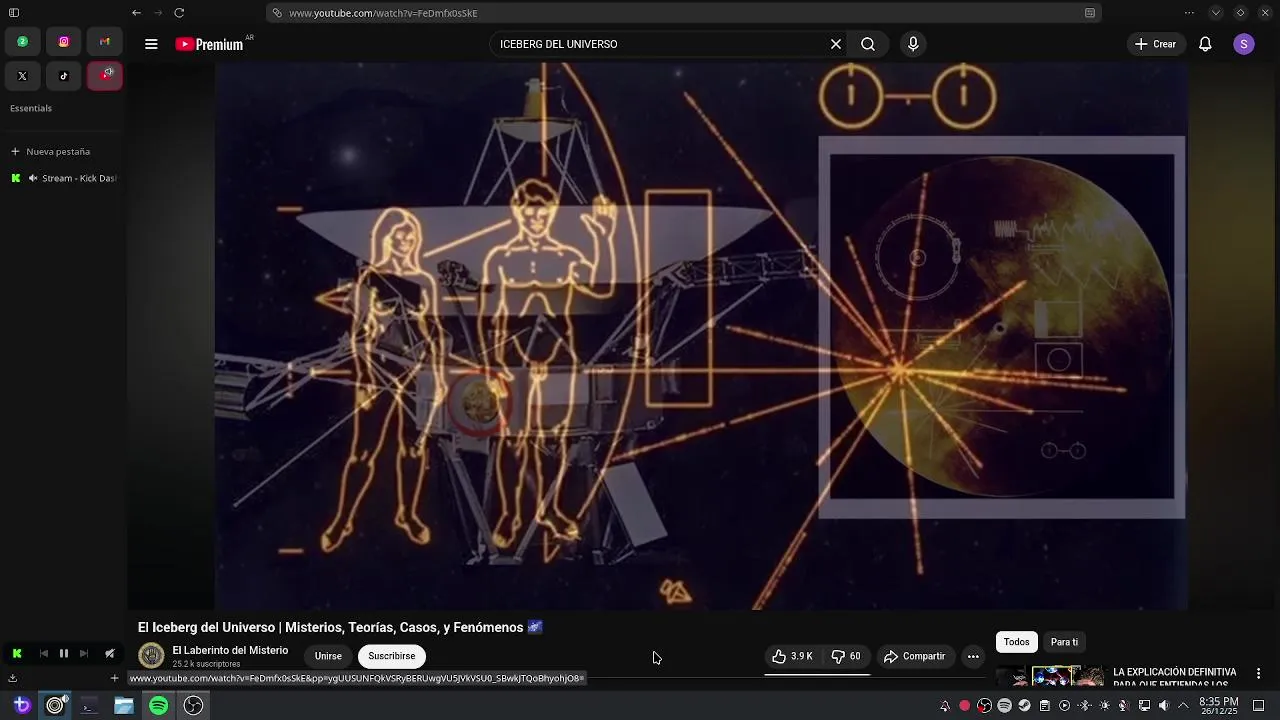Open the Steam tray icon
The height and width of the screenshot is (720, 1280).
coord(1024,705)
